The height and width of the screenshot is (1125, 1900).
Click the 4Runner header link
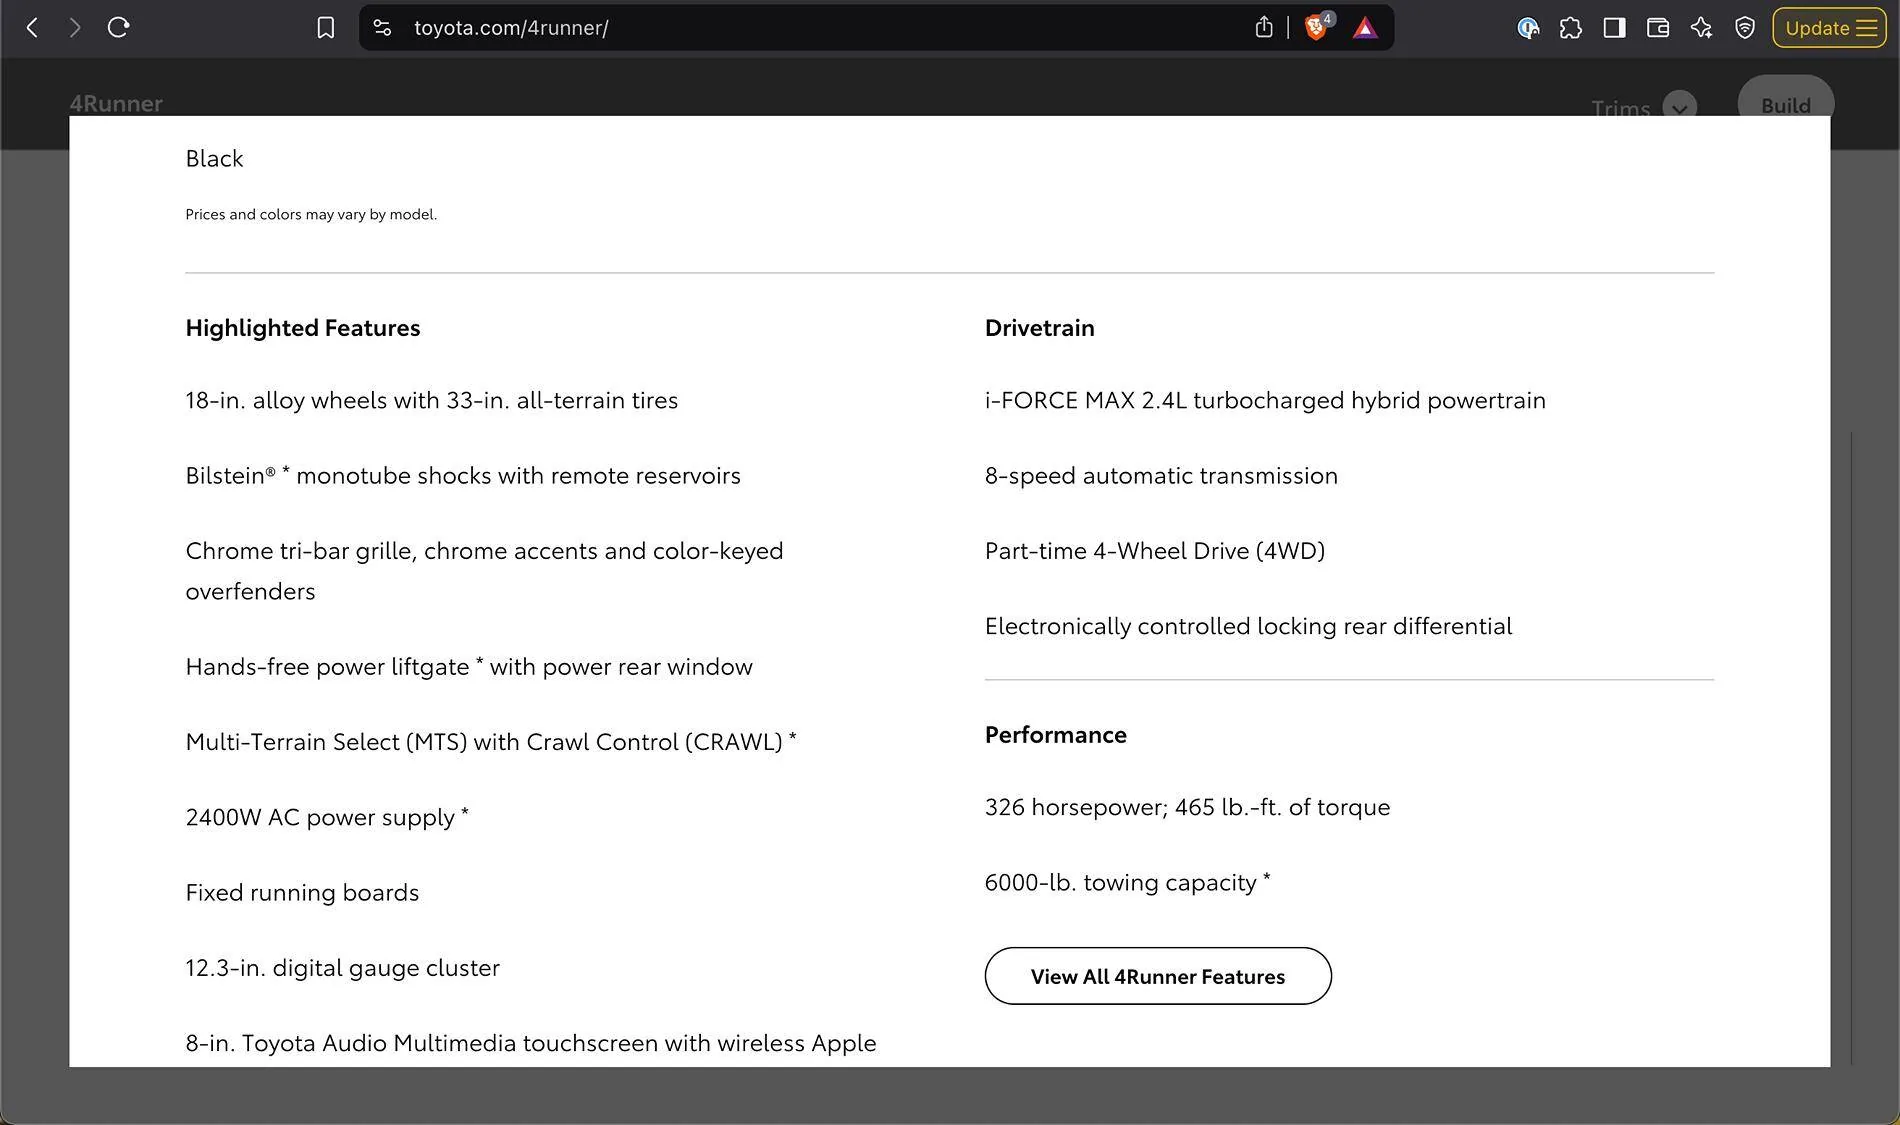click(116, 103)
